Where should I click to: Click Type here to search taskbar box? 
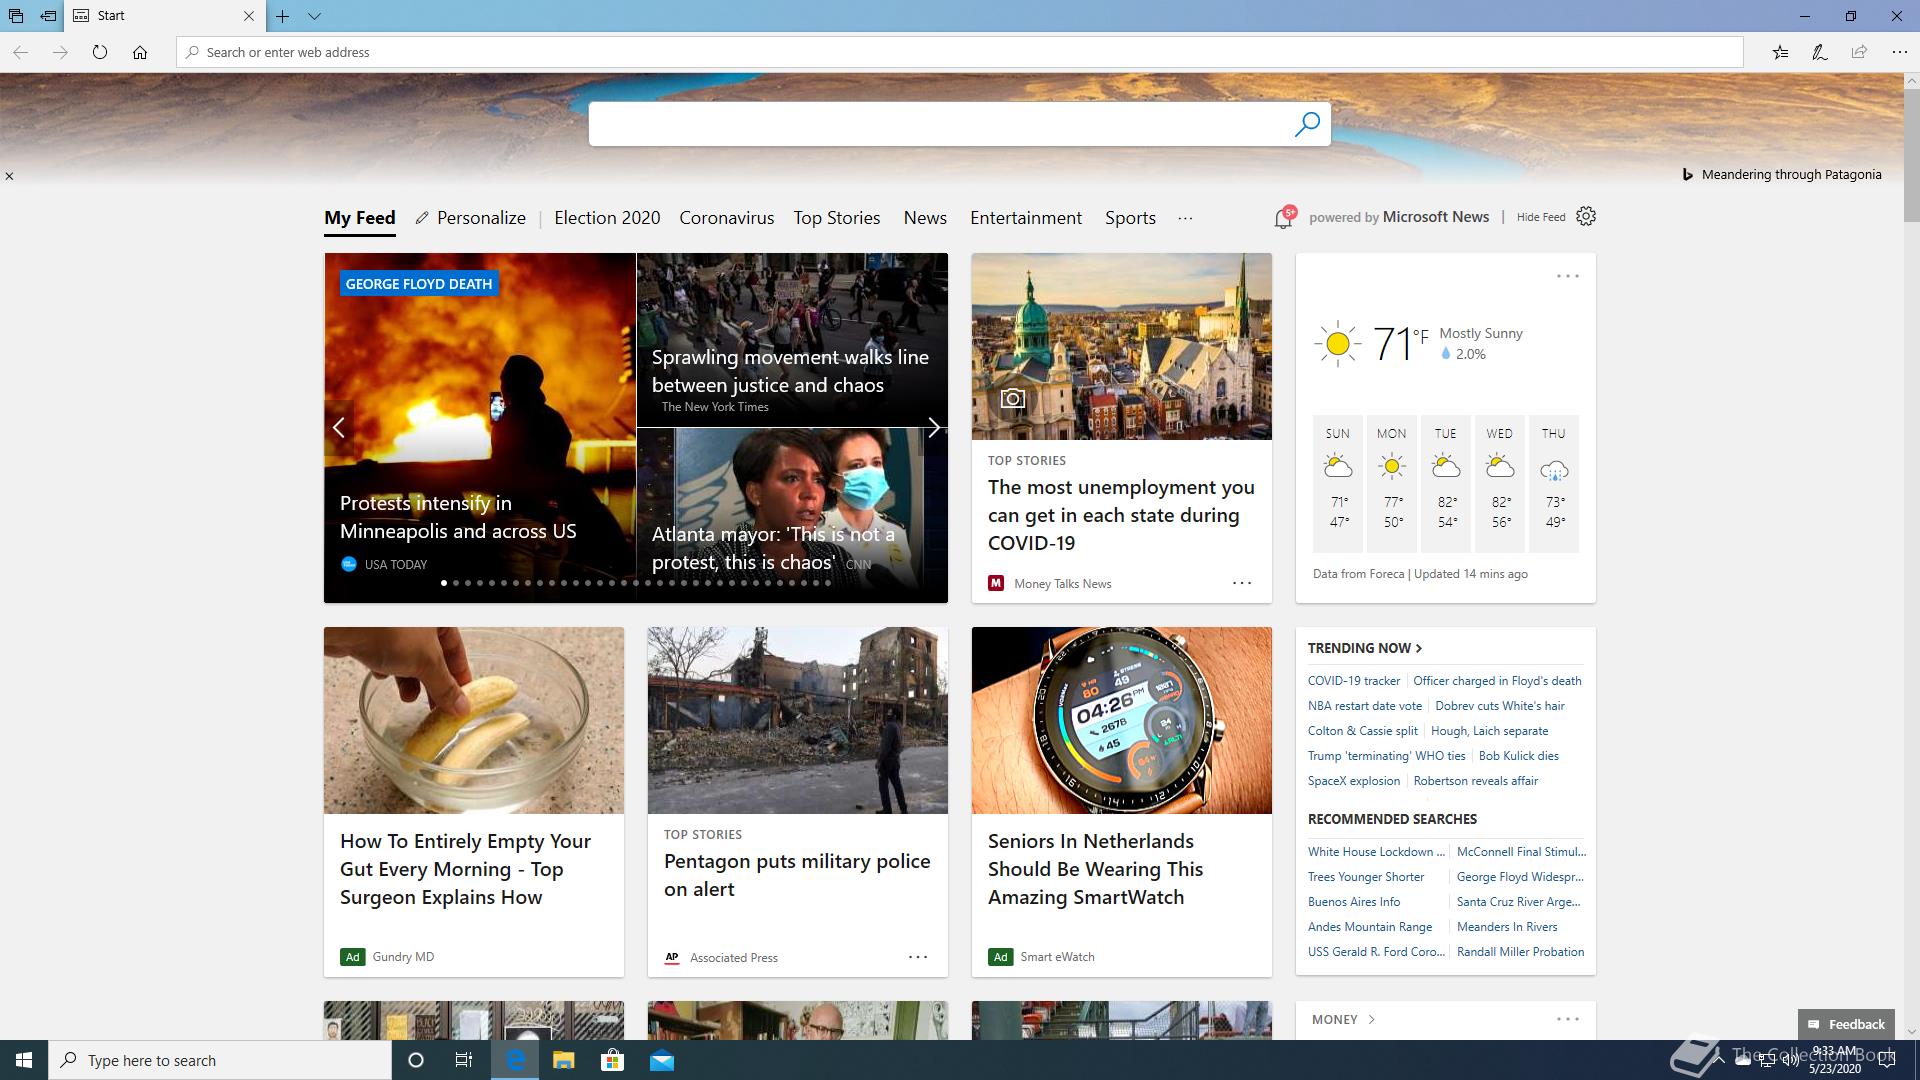[x=220, y=1060]
